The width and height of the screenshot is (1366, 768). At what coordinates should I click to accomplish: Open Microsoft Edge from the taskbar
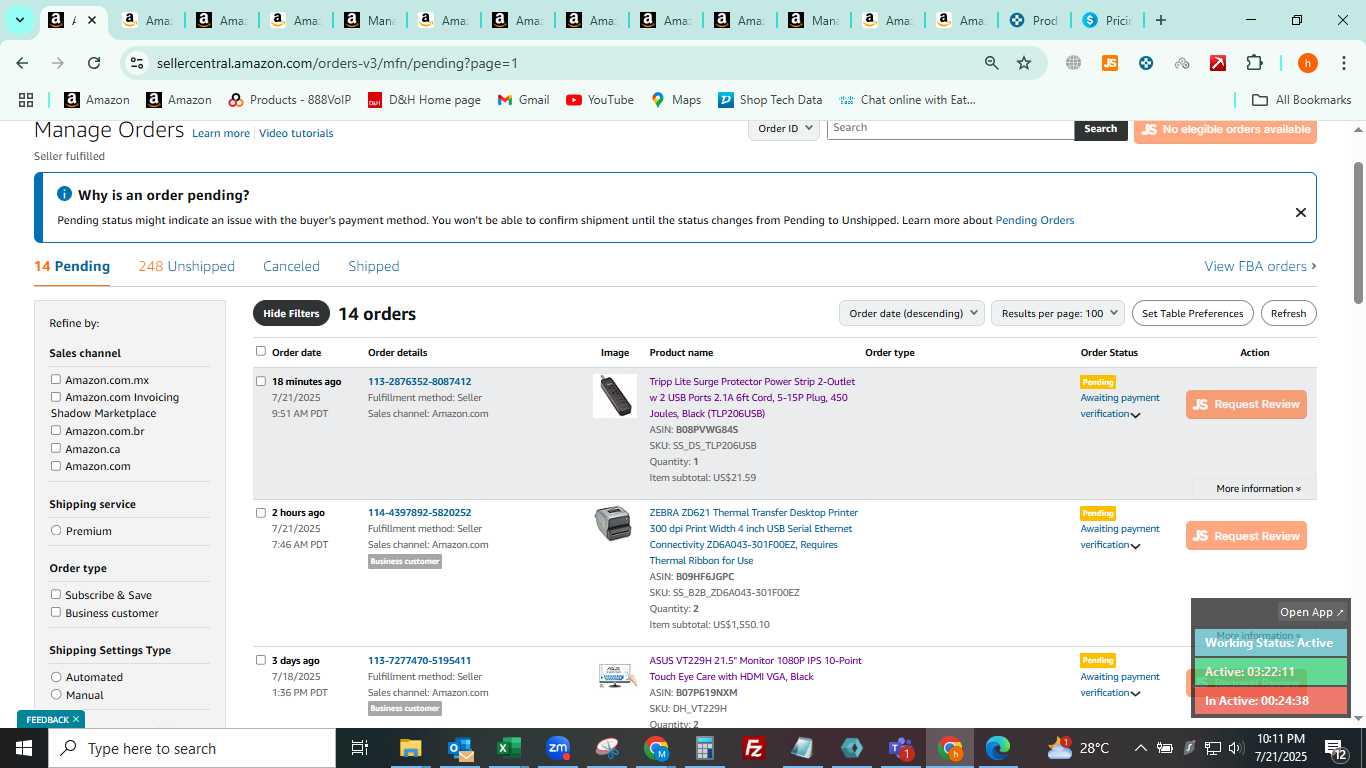[998, 748]
